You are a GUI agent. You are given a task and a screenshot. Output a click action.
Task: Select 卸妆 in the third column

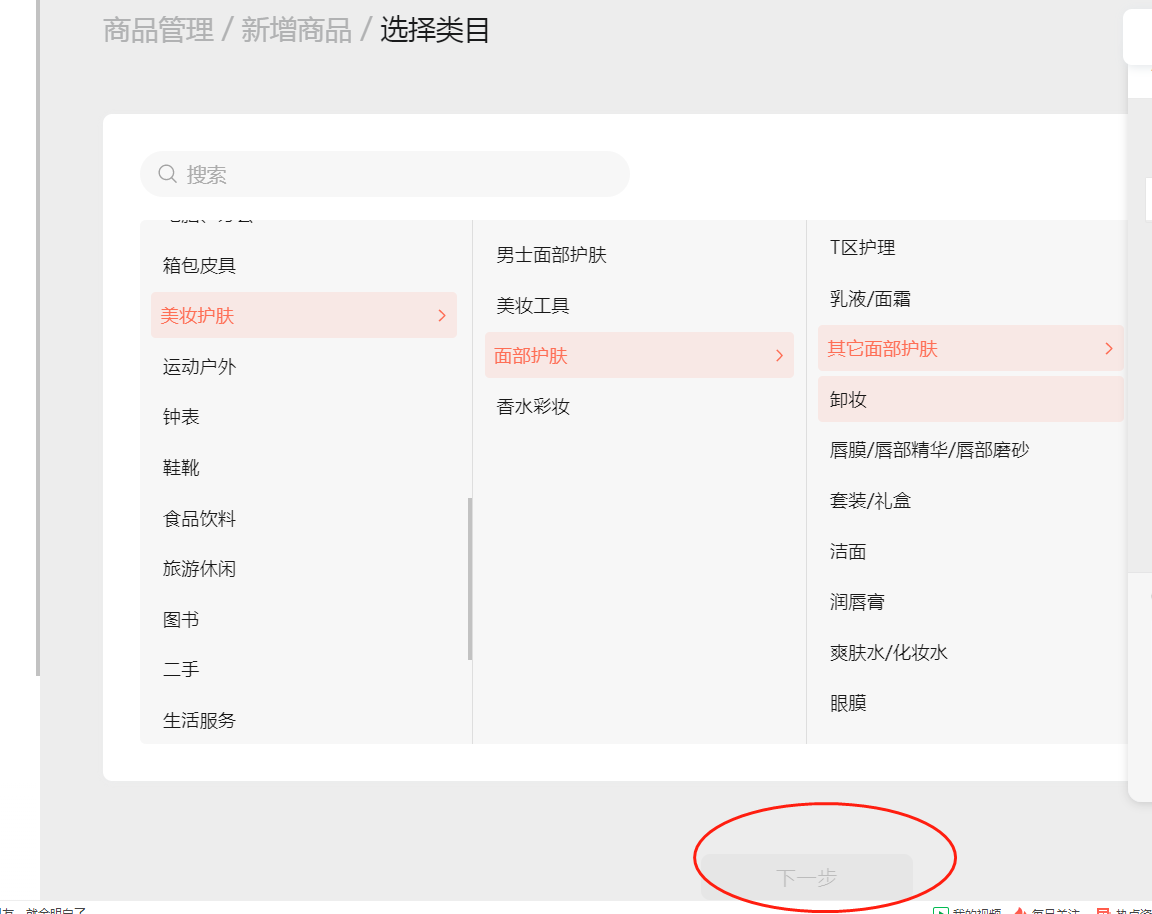(x=971, y=399)
